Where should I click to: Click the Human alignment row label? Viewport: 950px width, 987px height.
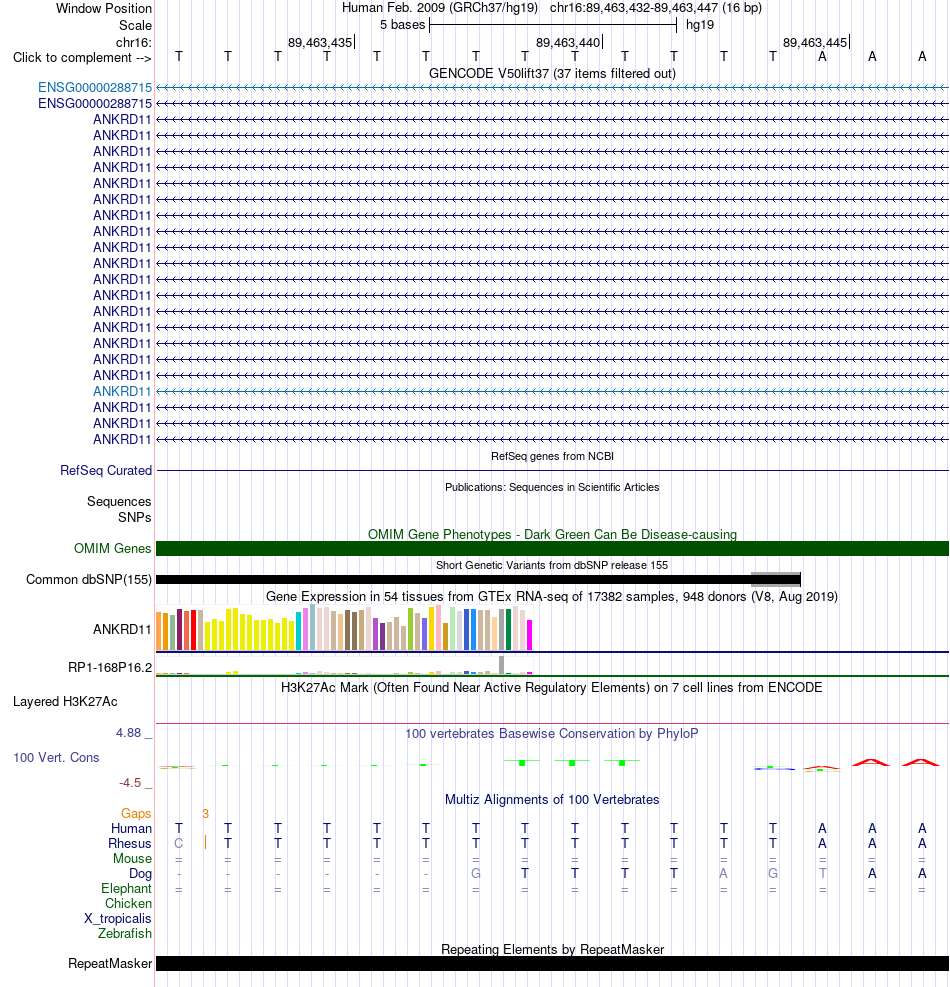point(132,829)
